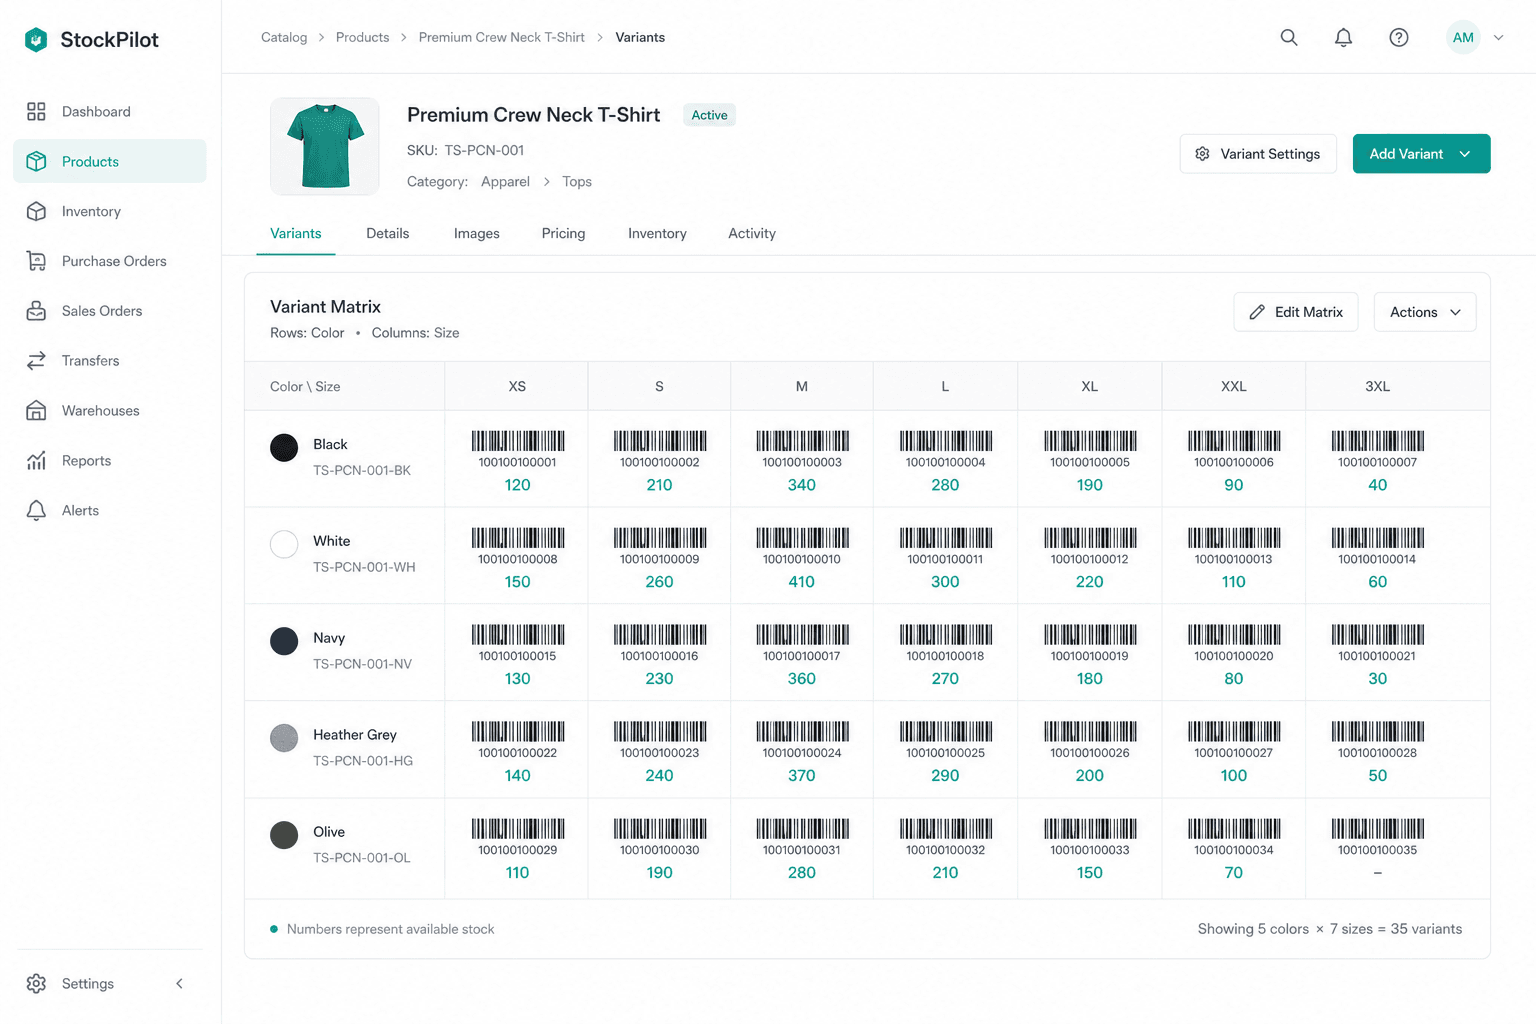Select the XS column header
Image resolution: width=1536 pixels, height=1024 pixels.
click(x=517, y=386)
